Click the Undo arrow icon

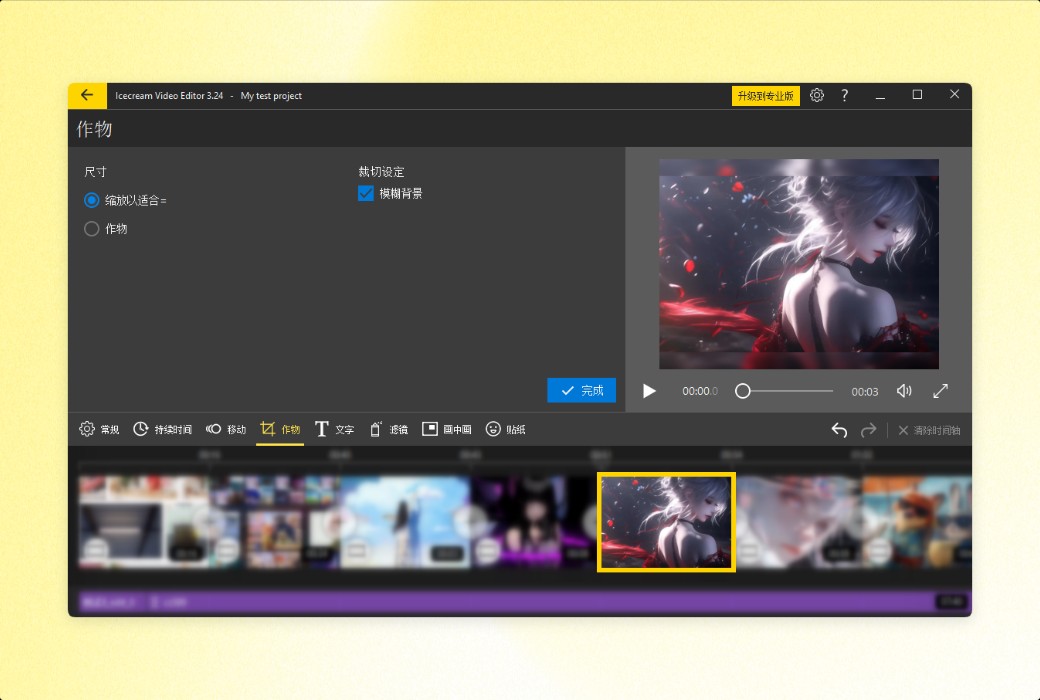839,429
